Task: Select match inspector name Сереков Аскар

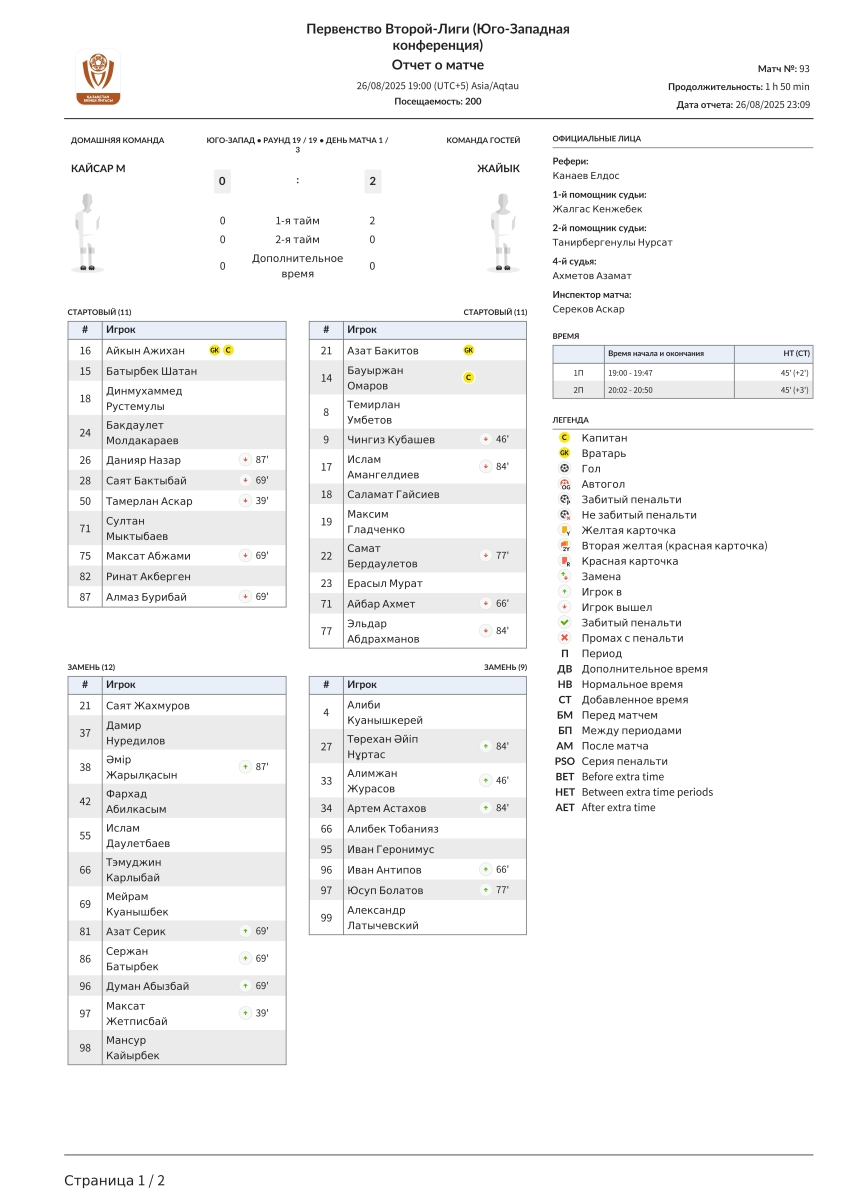Action: [x=588, y=309]
